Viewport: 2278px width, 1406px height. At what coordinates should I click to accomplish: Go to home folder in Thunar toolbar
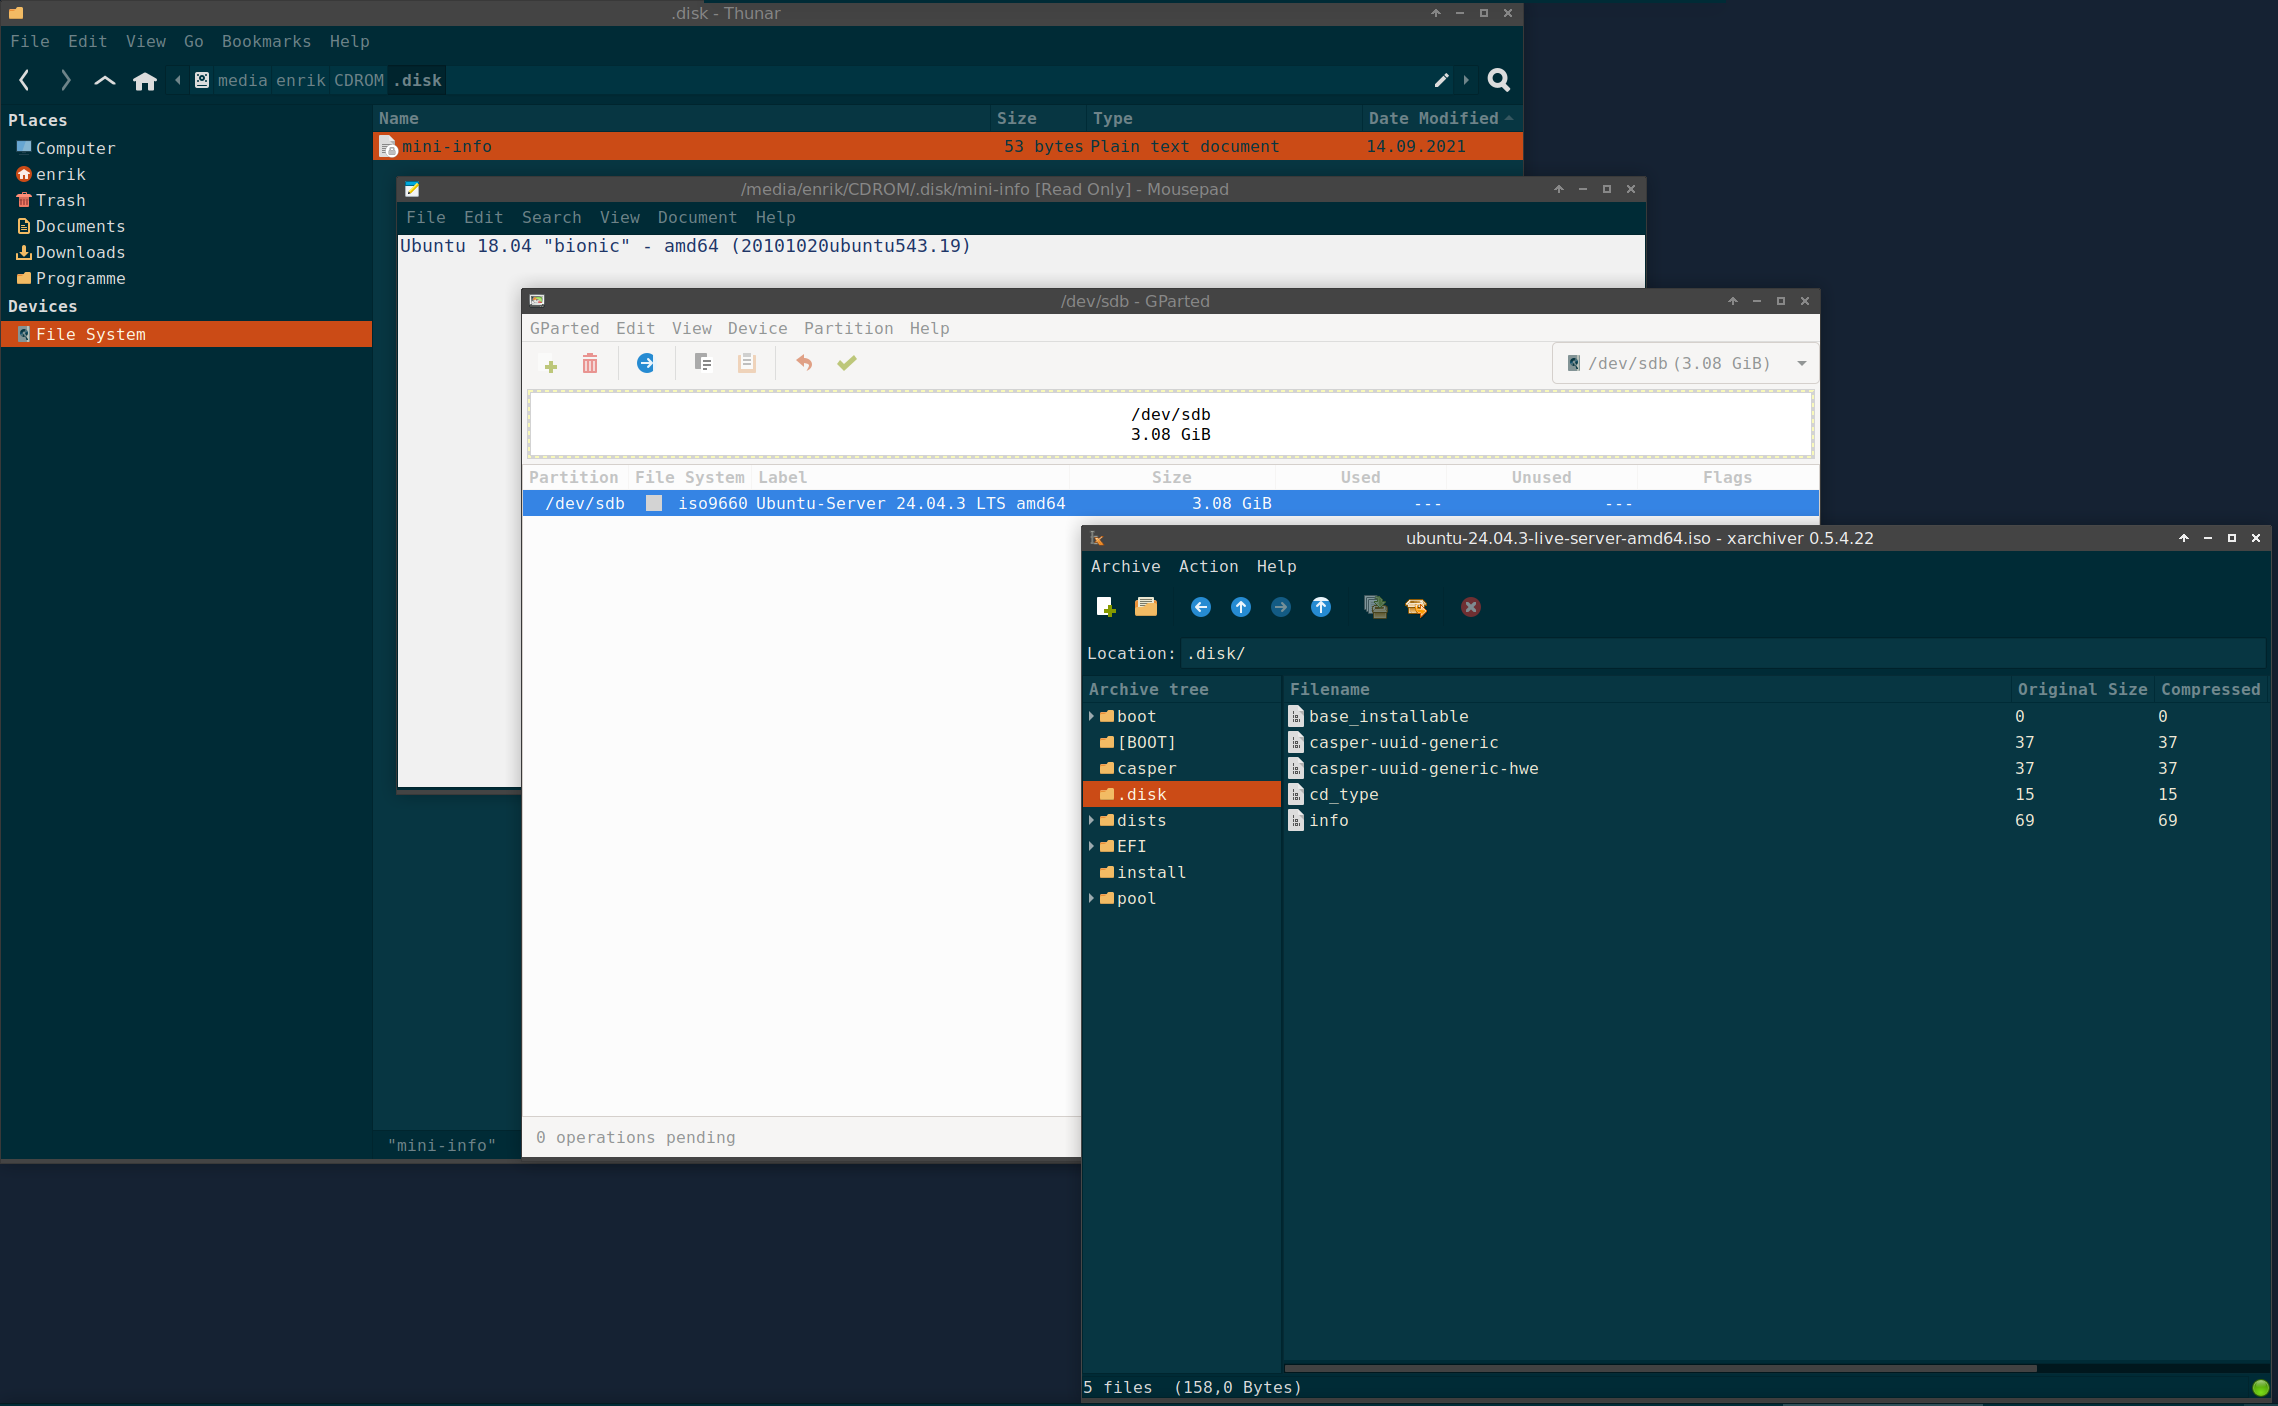coord(145,81)
